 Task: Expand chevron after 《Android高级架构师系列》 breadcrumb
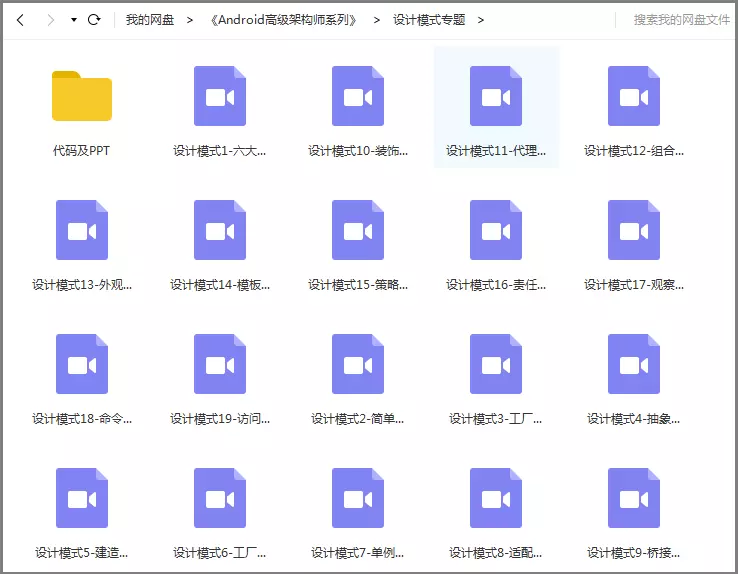[x=377, y=20]
